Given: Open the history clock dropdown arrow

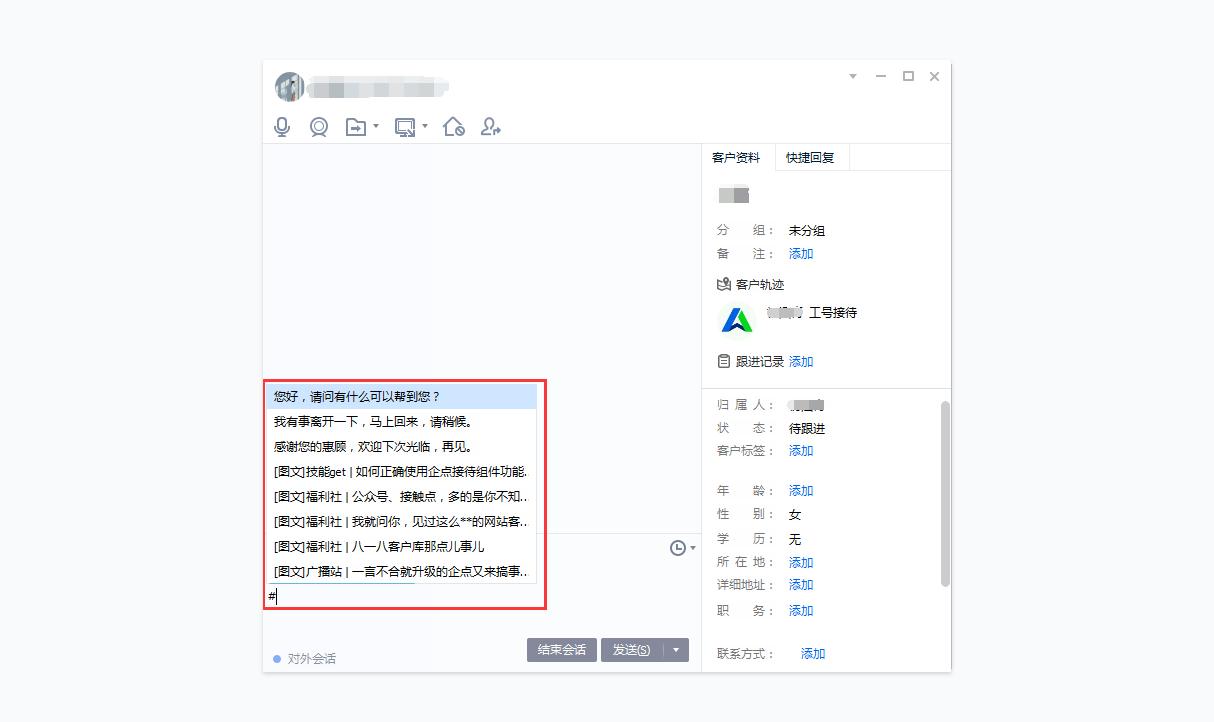Looking at the screenshot, I should (x=691, y=547).
